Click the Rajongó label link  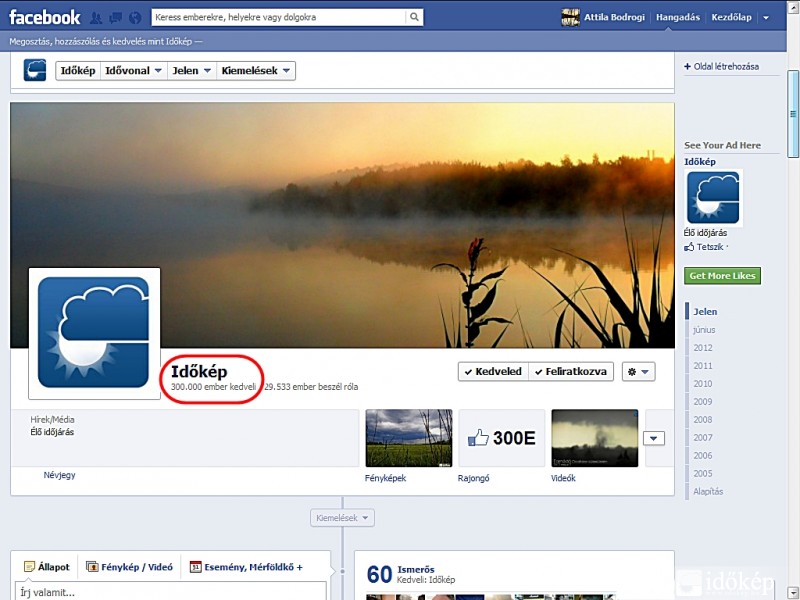click(473, 478)
